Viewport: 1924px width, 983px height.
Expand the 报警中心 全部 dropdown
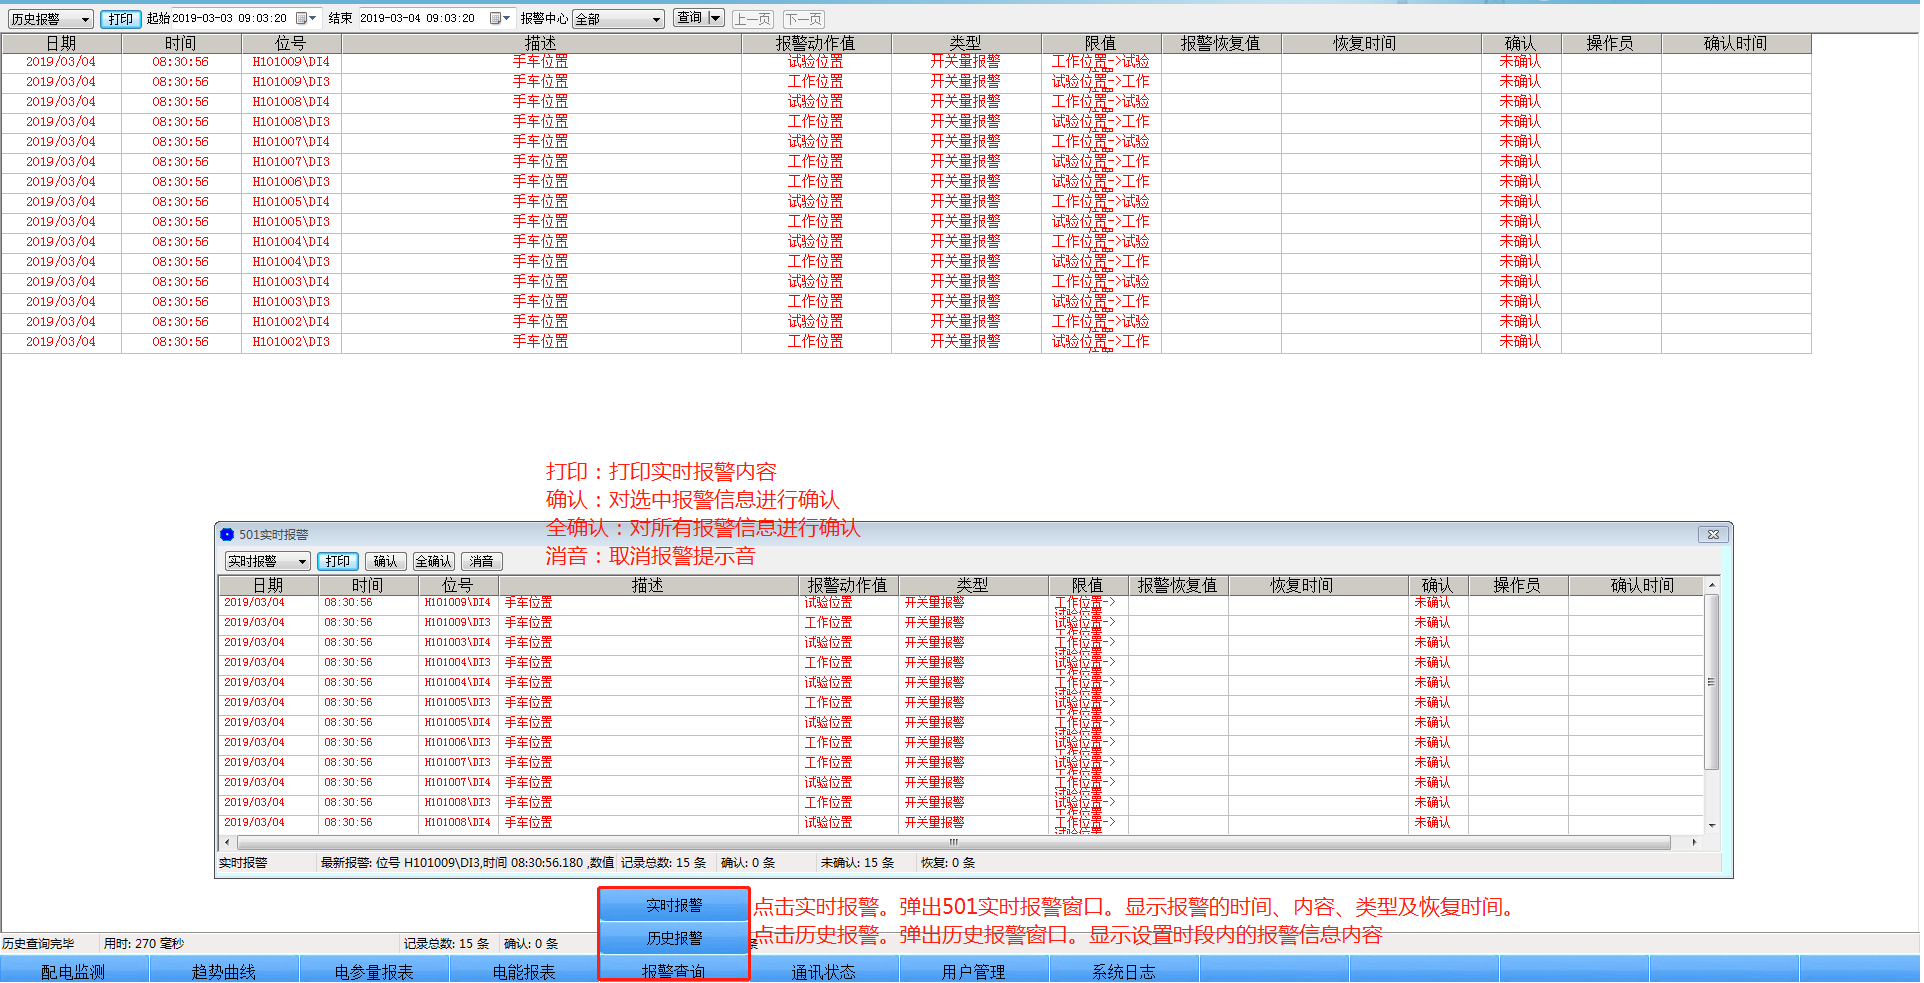click(x=618, y=19)
